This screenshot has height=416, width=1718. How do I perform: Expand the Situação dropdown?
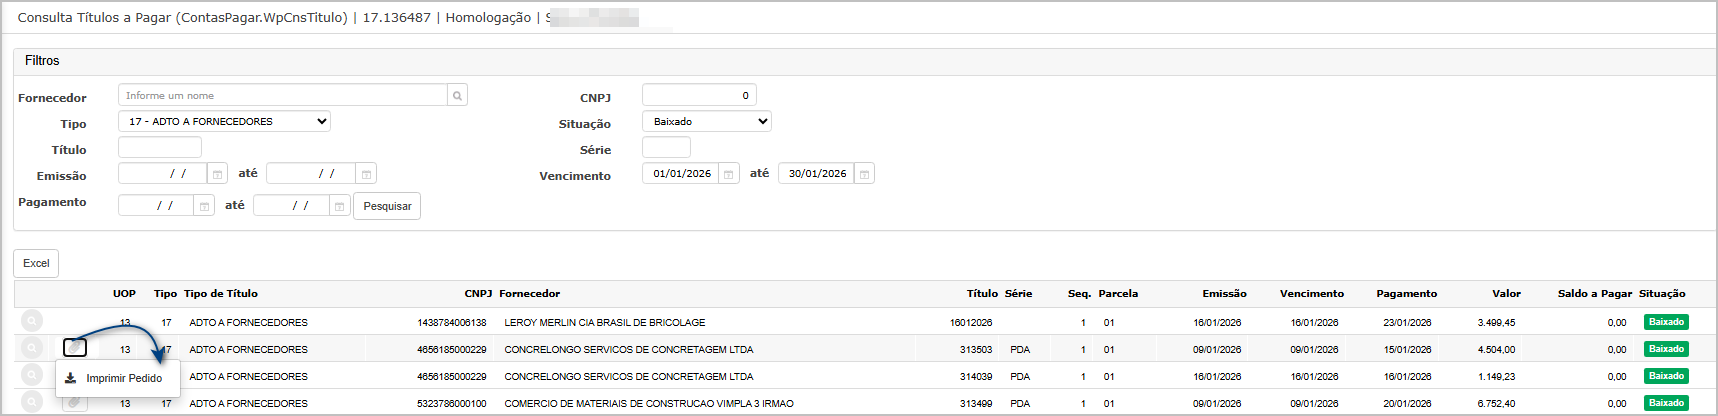click(706, 122)
